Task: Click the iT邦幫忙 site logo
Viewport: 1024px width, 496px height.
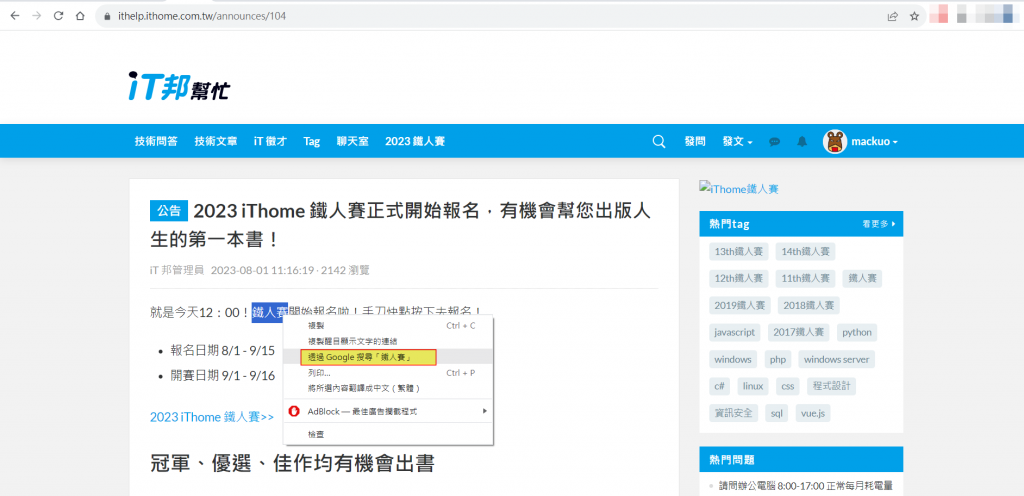Action: point(178,85)
